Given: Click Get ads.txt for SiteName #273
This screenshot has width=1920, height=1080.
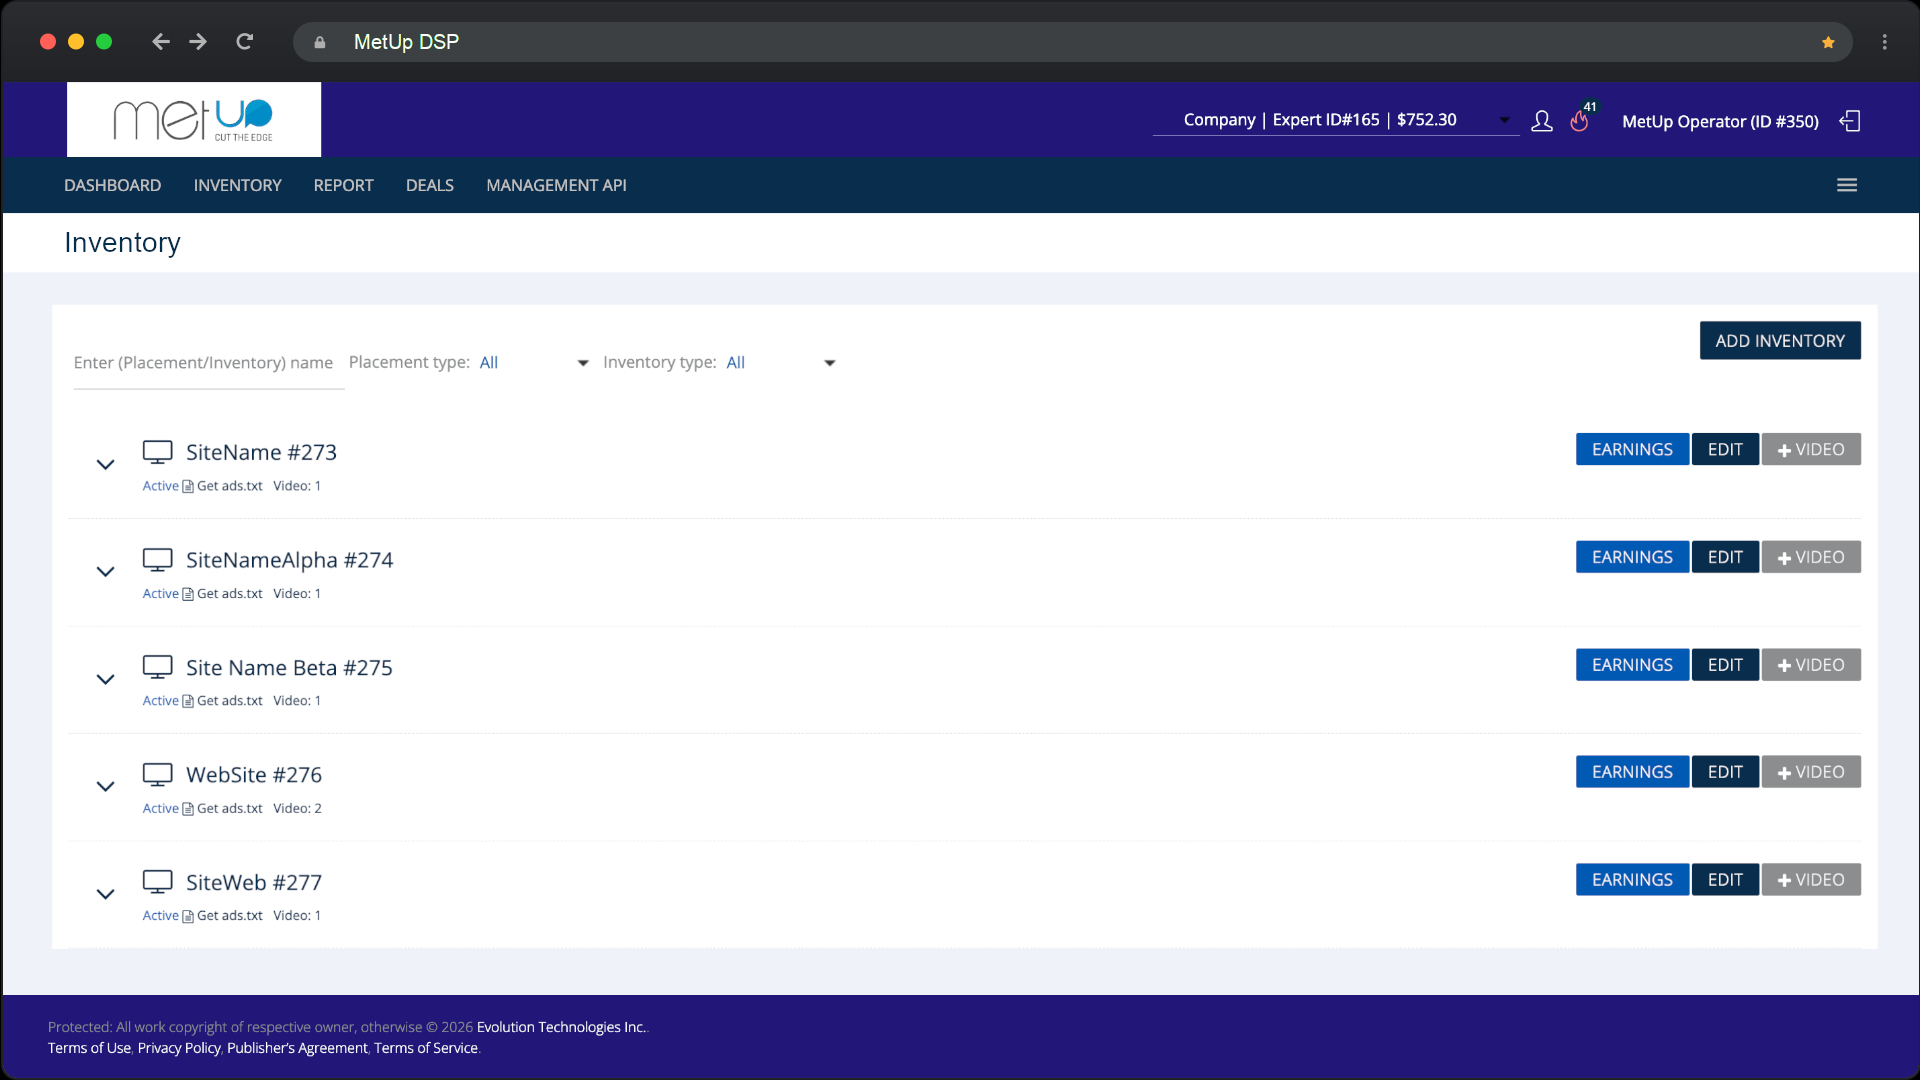Looking at the screenshot, I should tap(229, 486).
